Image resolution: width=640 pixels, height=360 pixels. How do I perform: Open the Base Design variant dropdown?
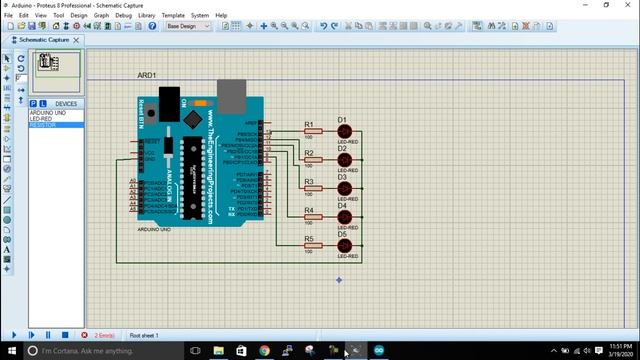coord(188,26)
